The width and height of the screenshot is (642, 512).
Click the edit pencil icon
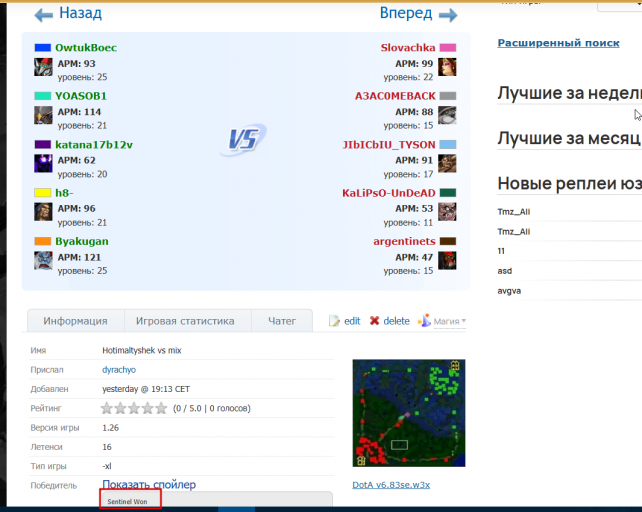tap(334, 321)
